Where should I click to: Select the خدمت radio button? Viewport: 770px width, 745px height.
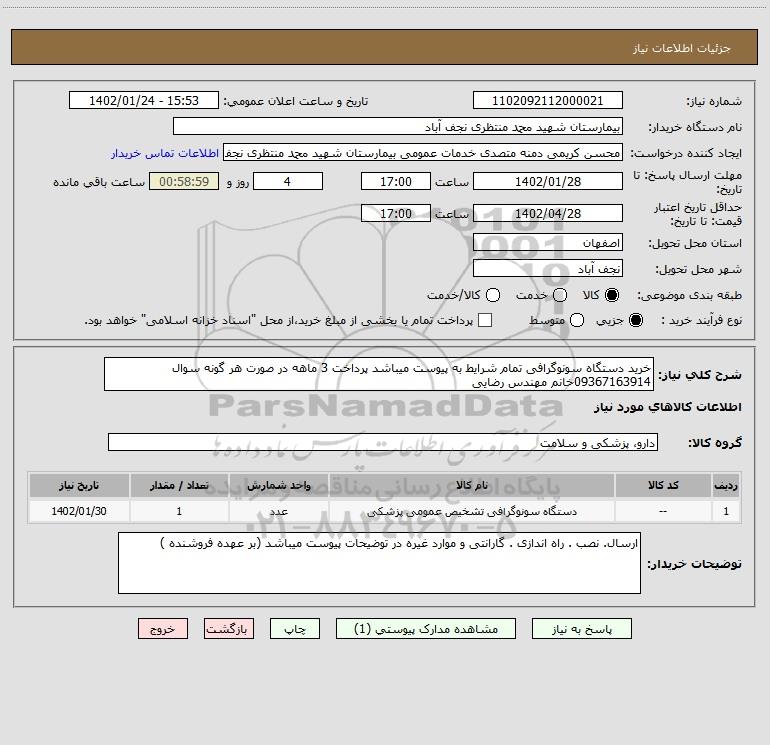click(x=560, y=295)
